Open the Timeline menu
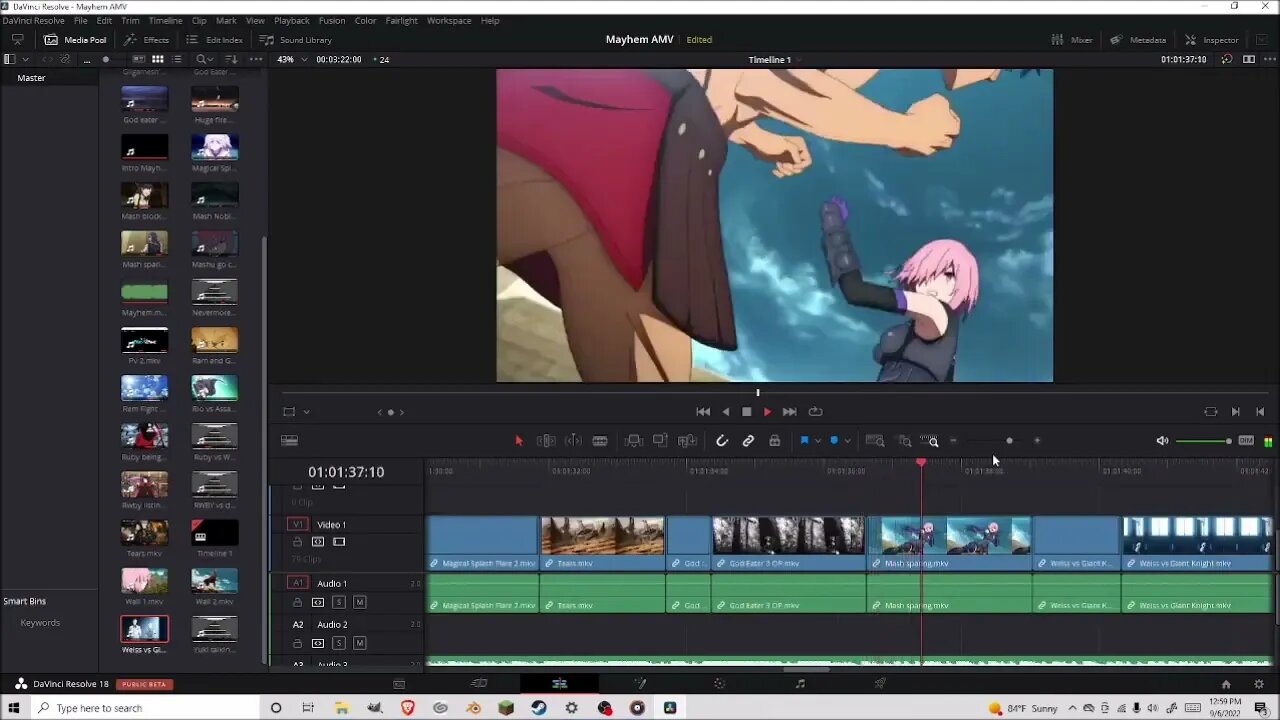This screenshot has height=720, width=1280. tap(165, 20)
